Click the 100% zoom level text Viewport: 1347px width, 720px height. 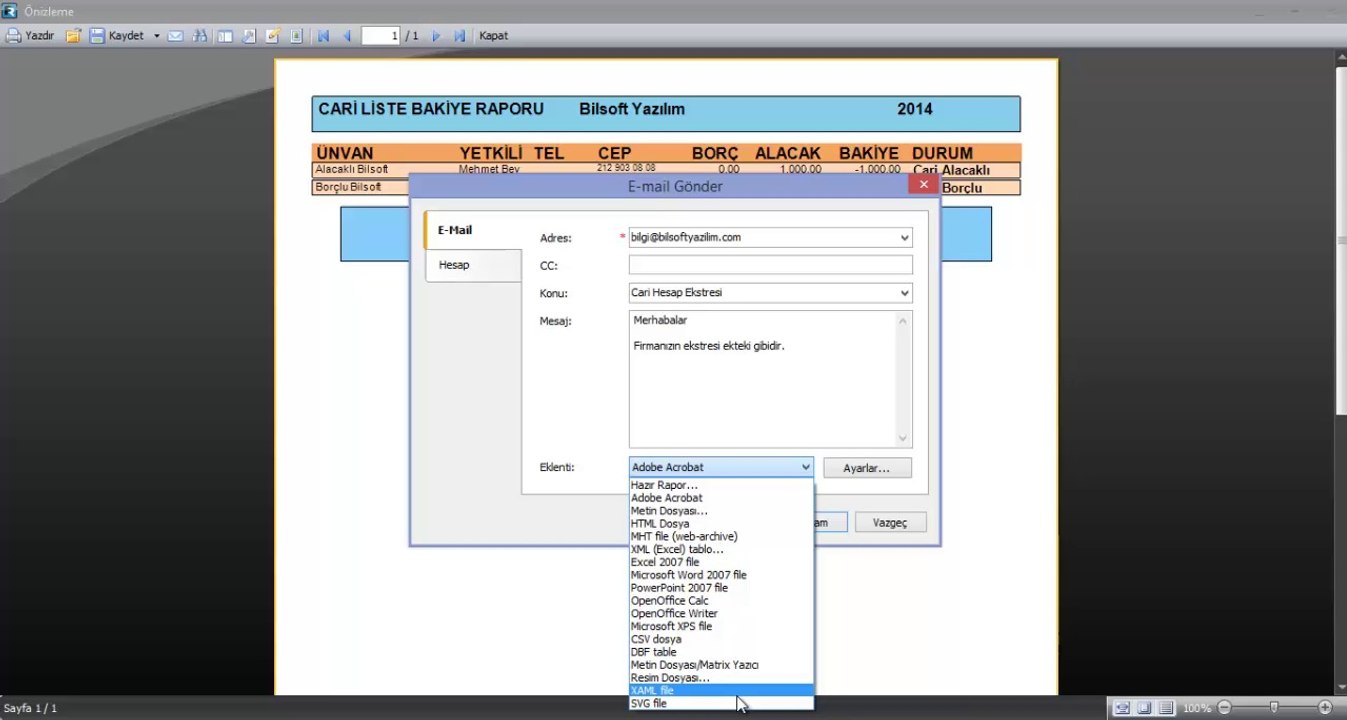[1197, 708]
